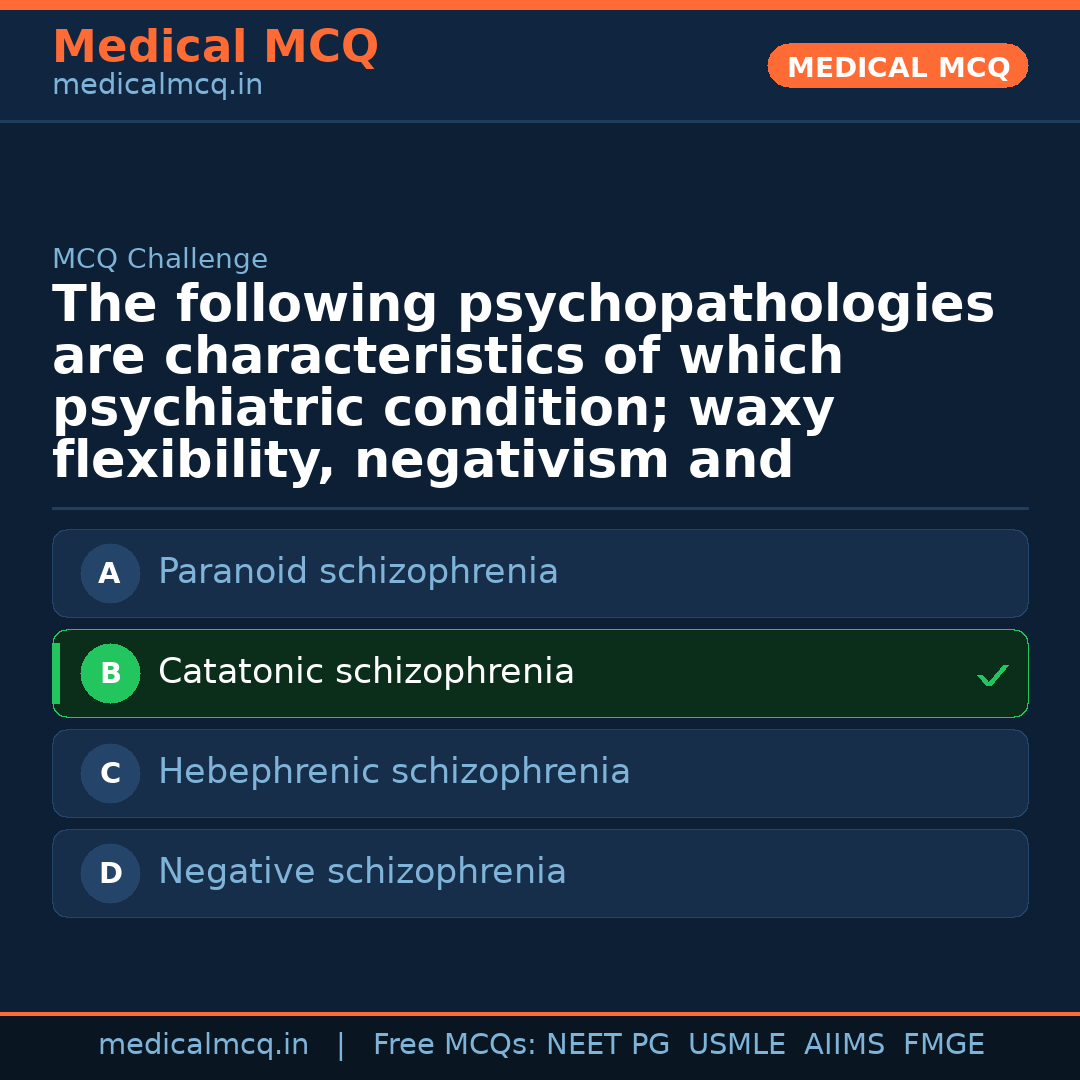This screenshot has height=1080, width=1080.
Task: Click the MCQ Challenge label
Action: [160, 260]
